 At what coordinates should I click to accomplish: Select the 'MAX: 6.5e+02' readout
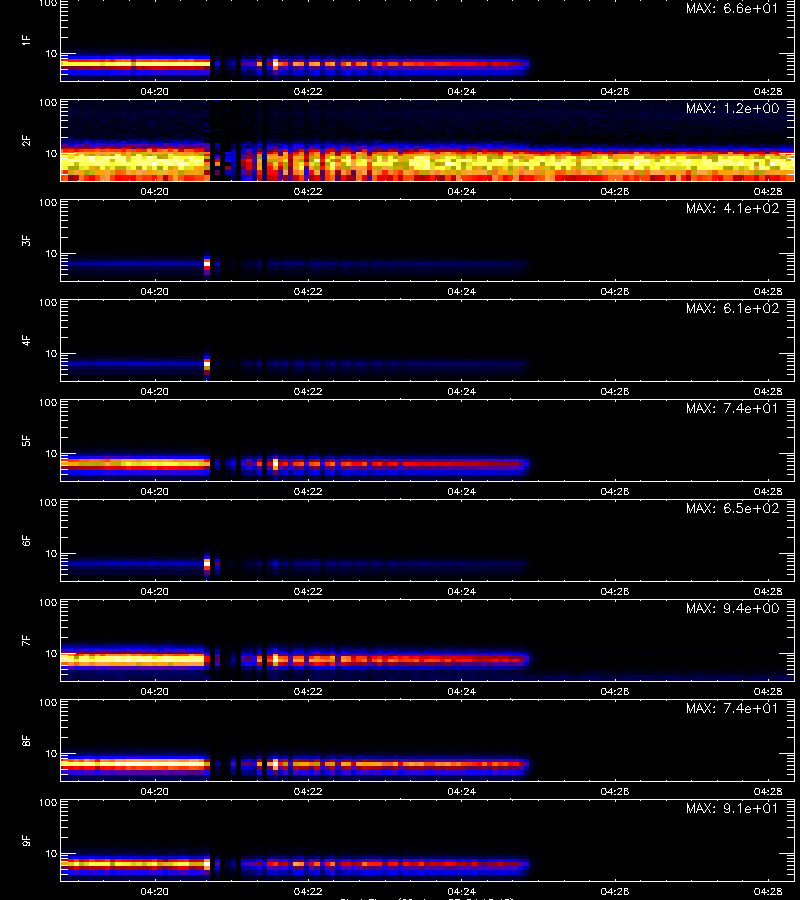pos(732,508)
